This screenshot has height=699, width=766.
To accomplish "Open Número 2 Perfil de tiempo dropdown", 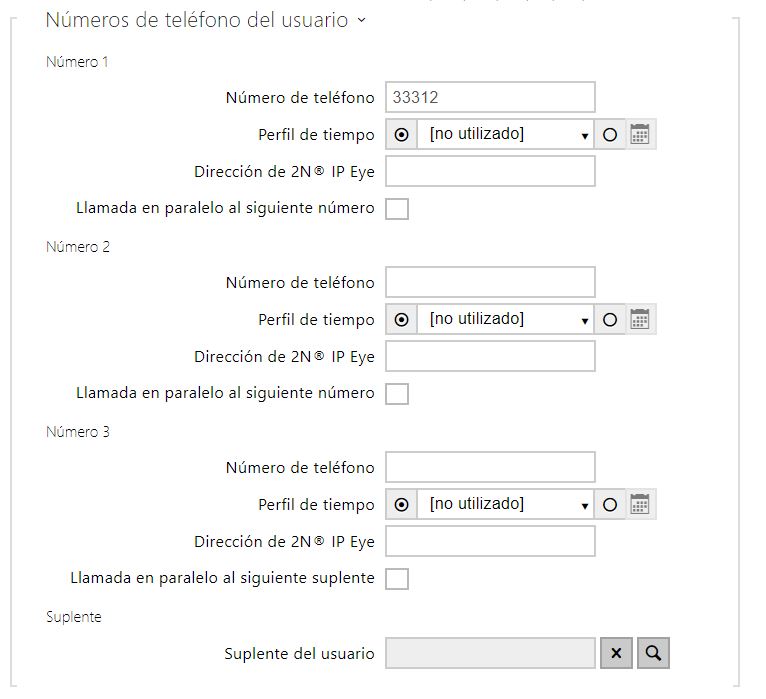I will point(507,319).
